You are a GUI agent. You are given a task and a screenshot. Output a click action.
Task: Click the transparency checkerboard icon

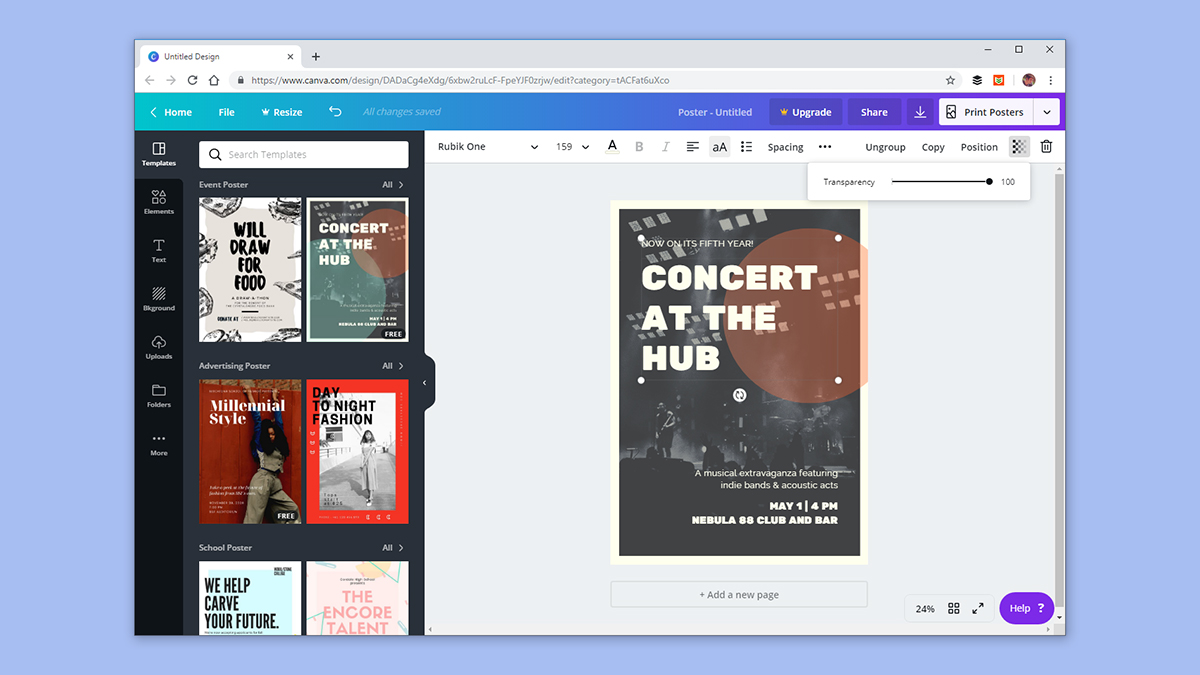click(1019, 147)
